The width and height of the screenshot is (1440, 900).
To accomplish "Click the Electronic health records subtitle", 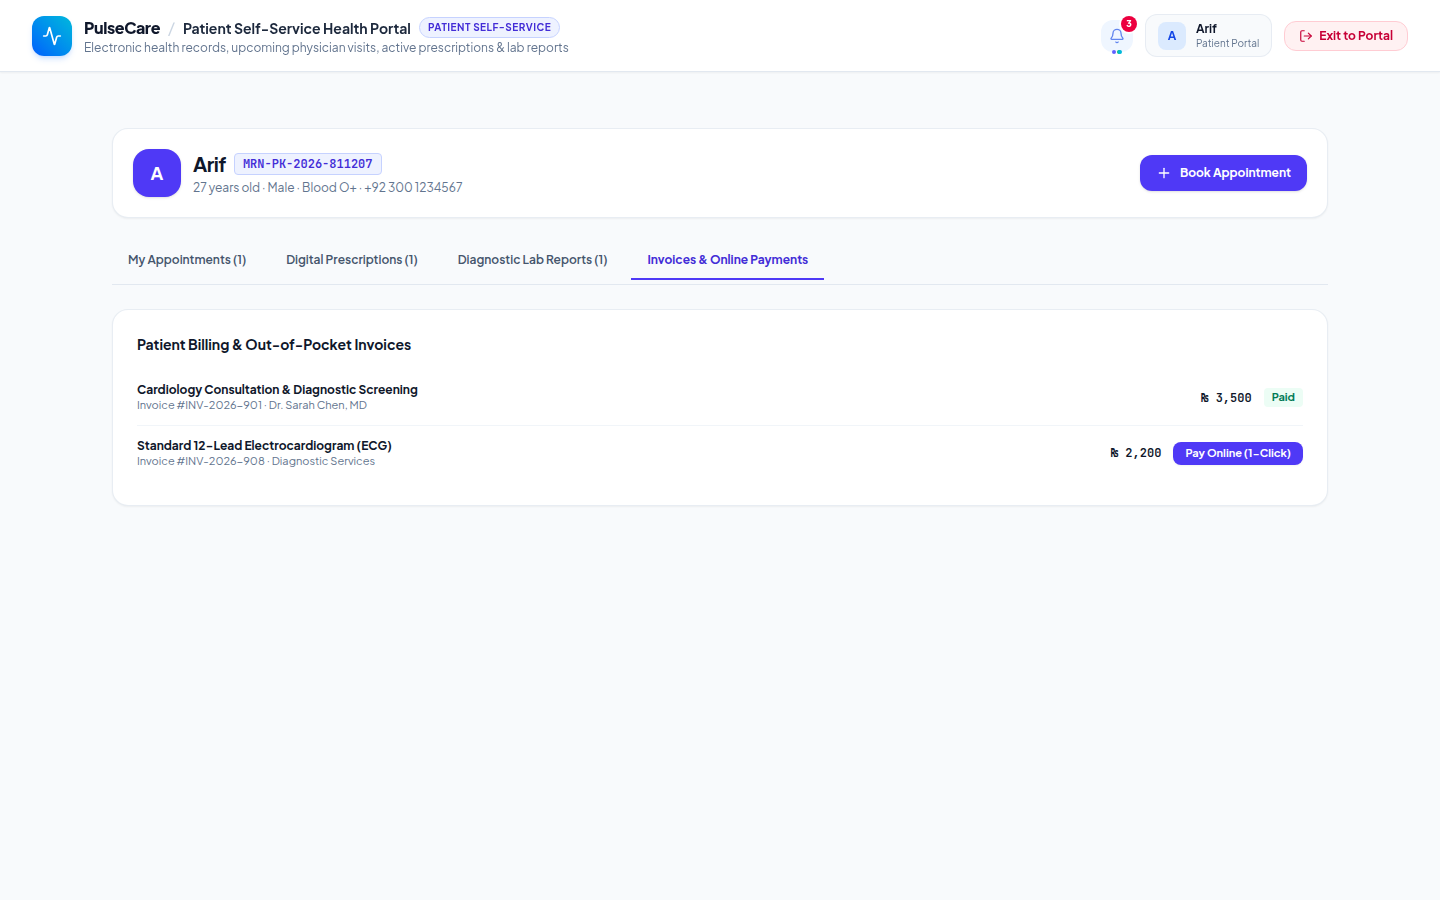I will [326, 48].
